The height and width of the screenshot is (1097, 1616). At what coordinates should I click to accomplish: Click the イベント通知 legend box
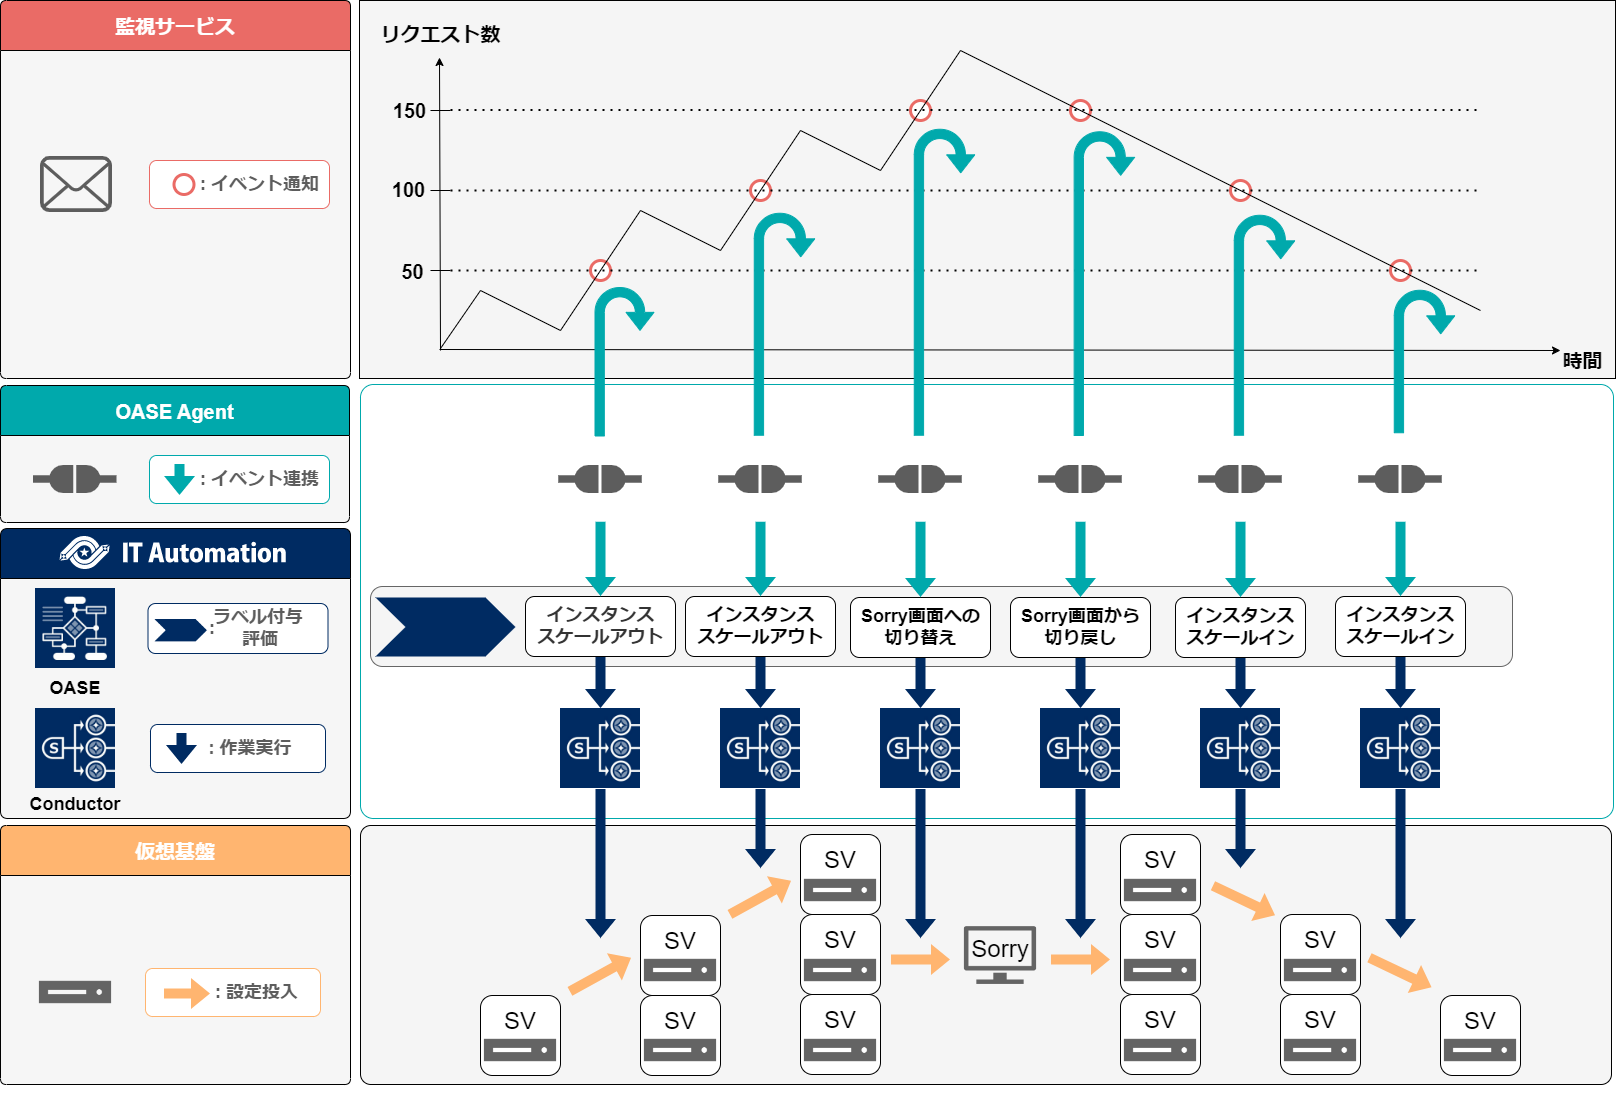click(x=240, y=184)
